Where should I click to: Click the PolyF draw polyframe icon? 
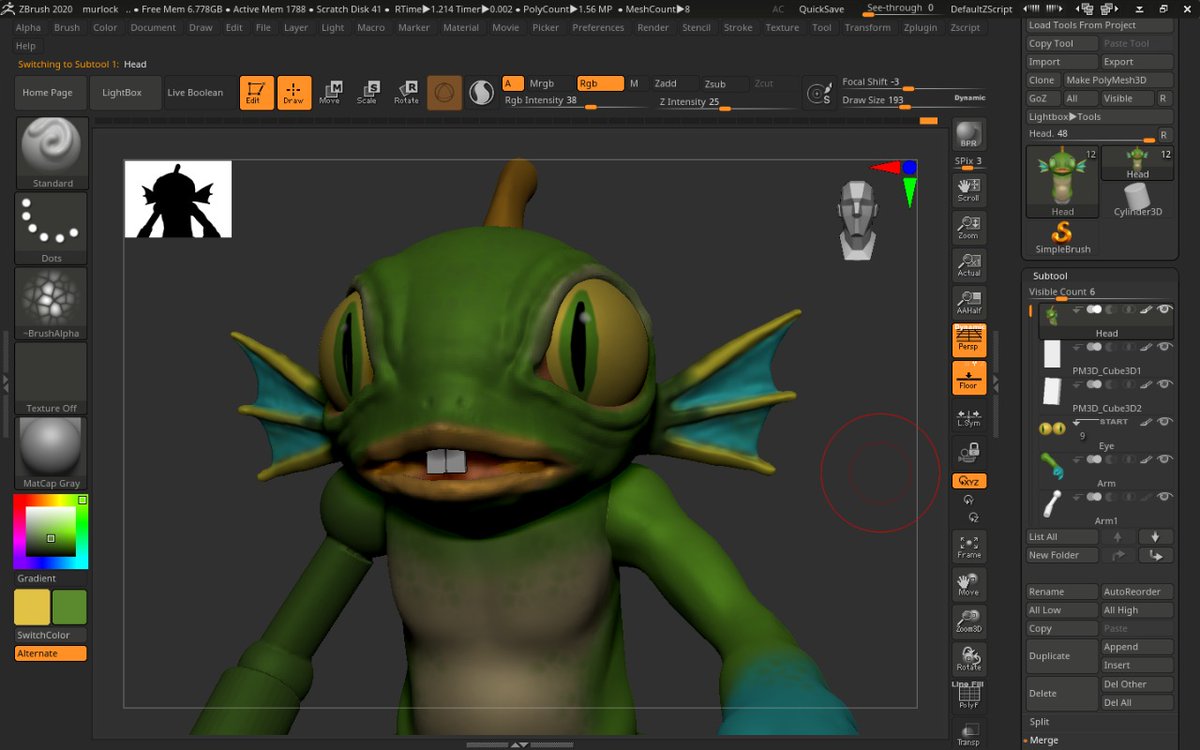[x=968, y=697]
